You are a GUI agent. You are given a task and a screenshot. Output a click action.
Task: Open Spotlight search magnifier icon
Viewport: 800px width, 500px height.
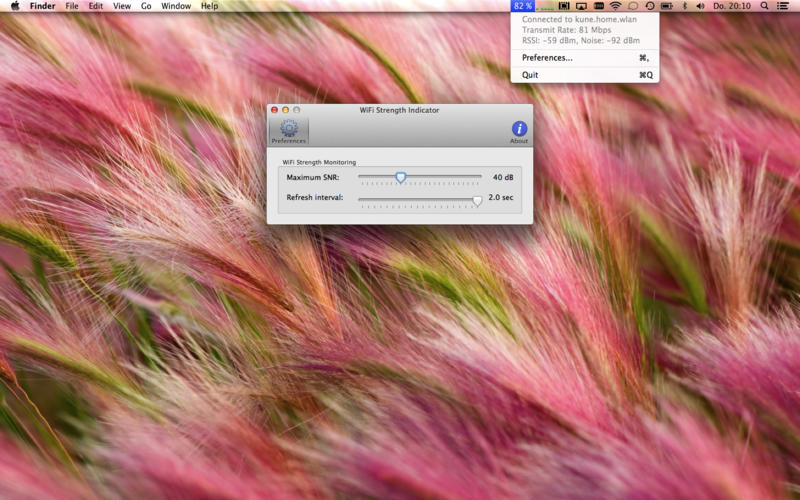764,6
